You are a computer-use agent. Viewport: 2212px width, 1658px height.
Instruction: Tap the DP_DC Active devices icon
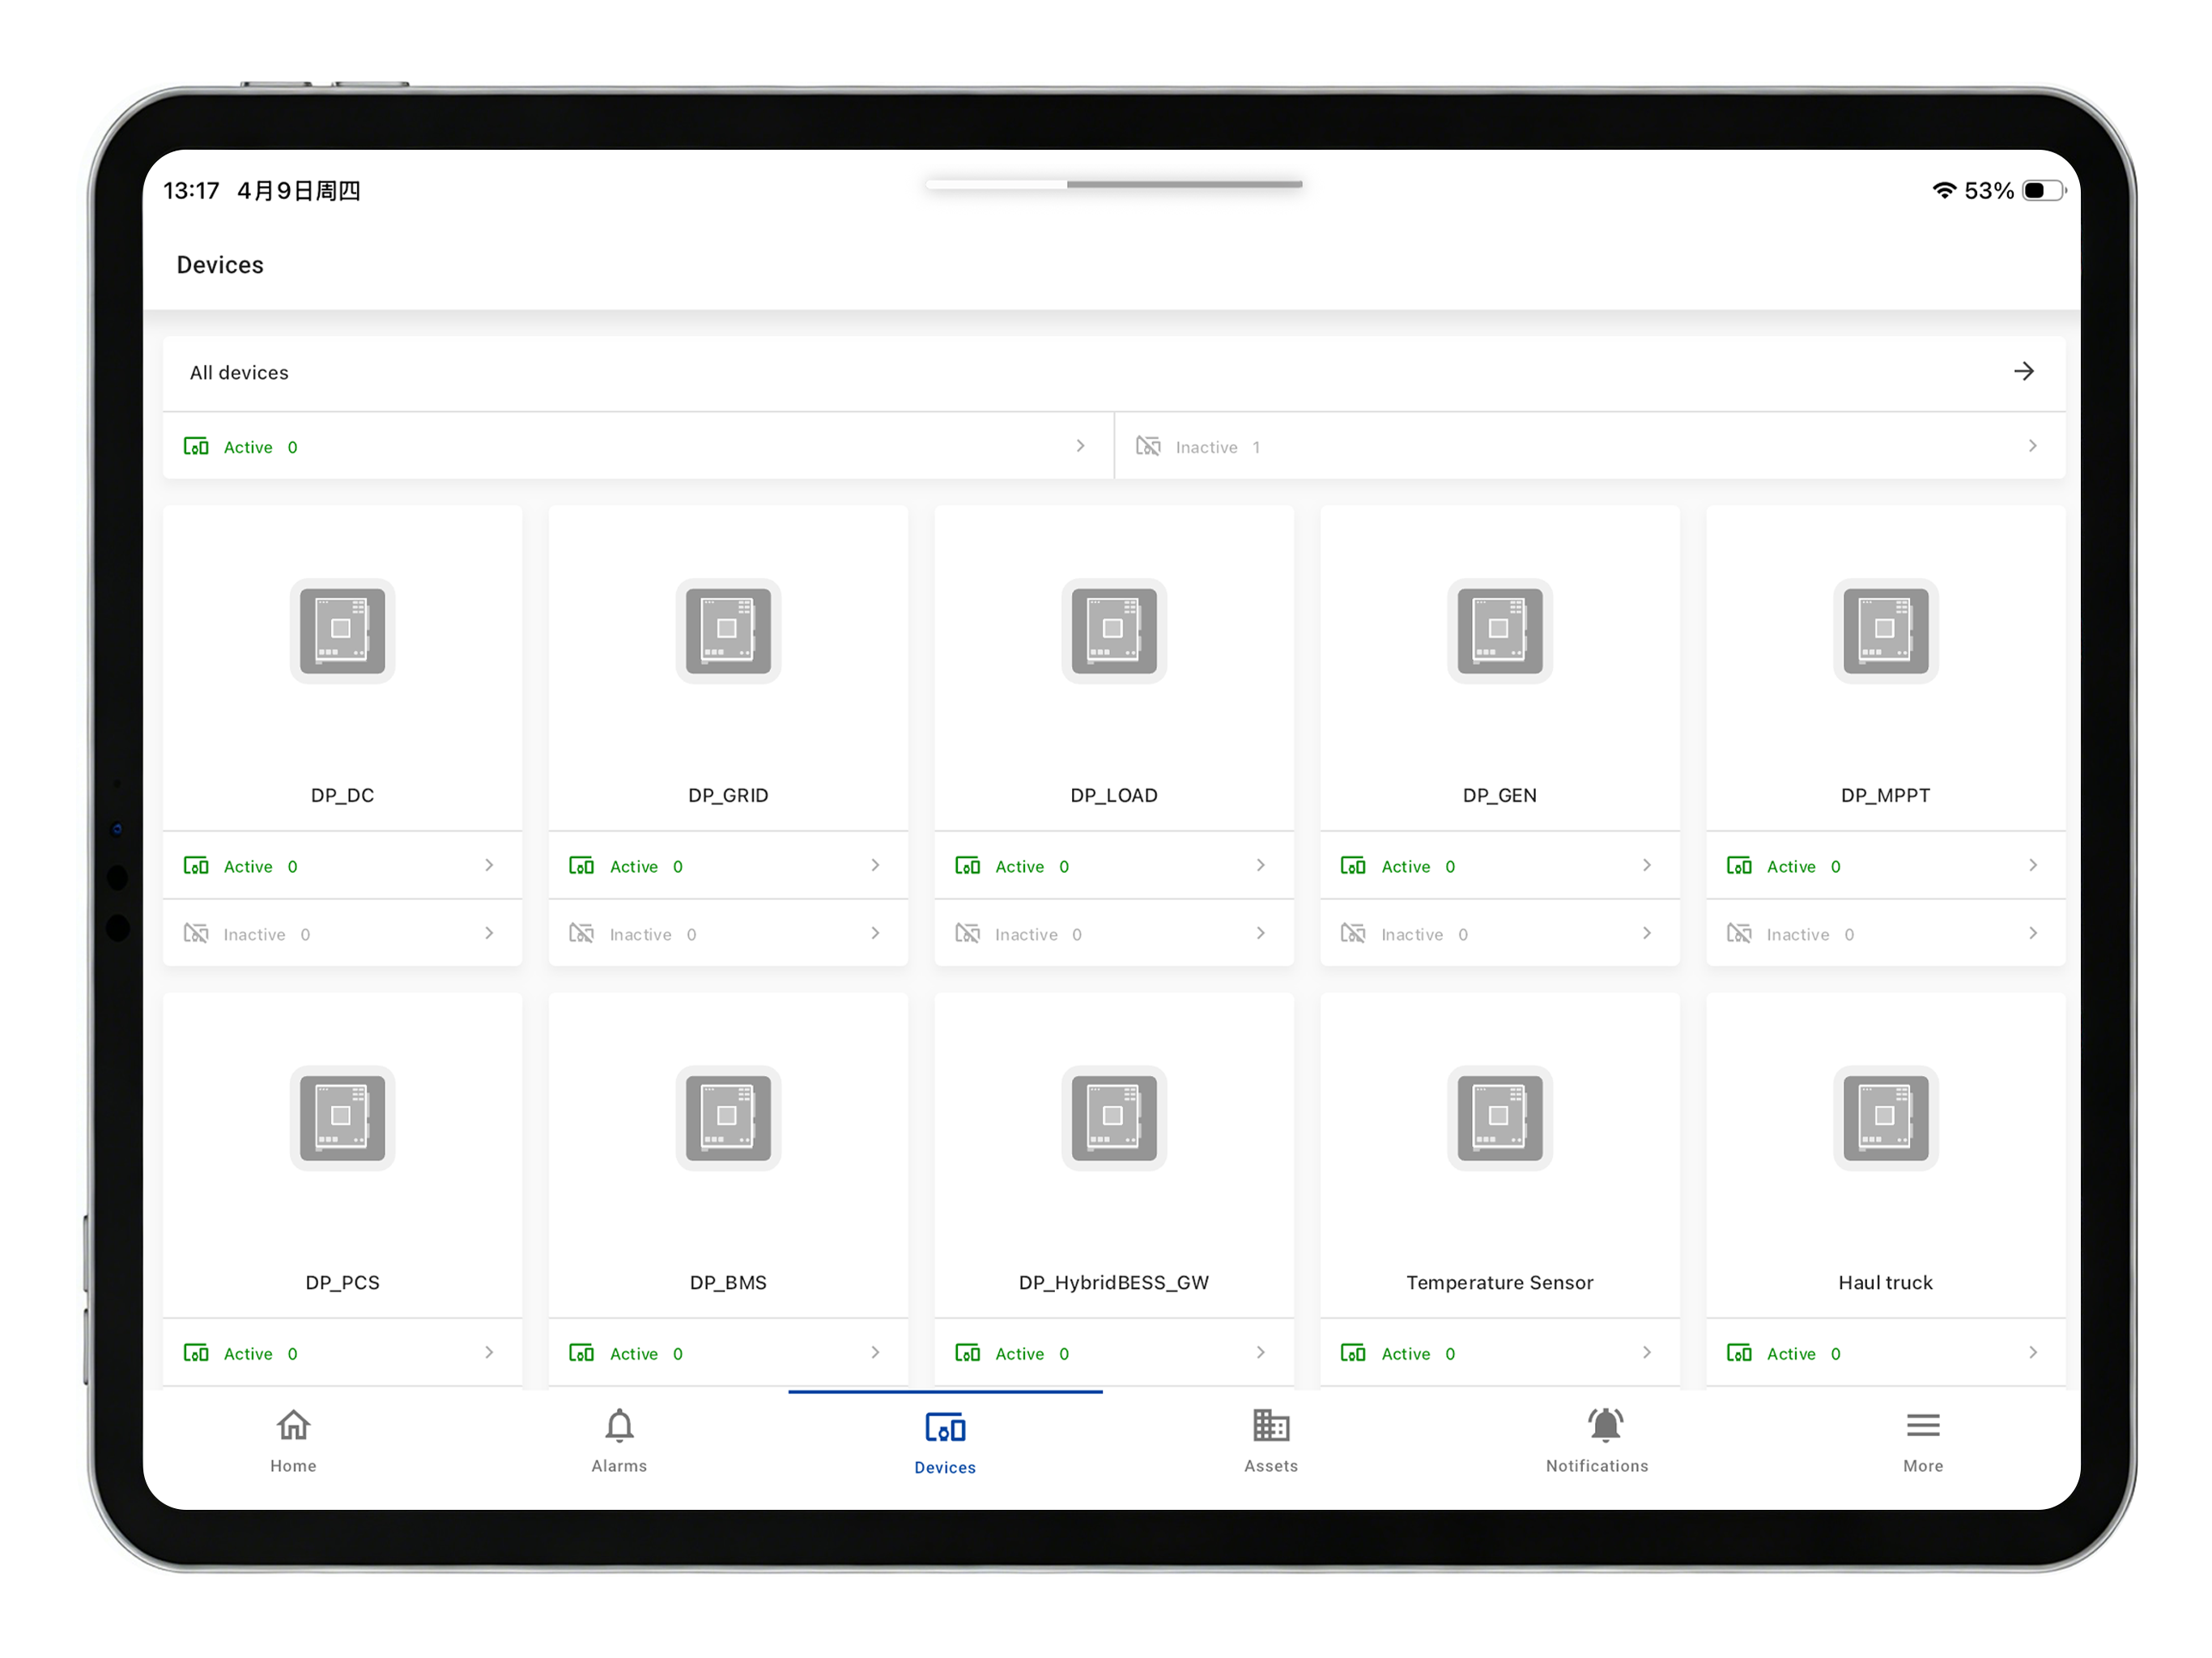[196, 866]
